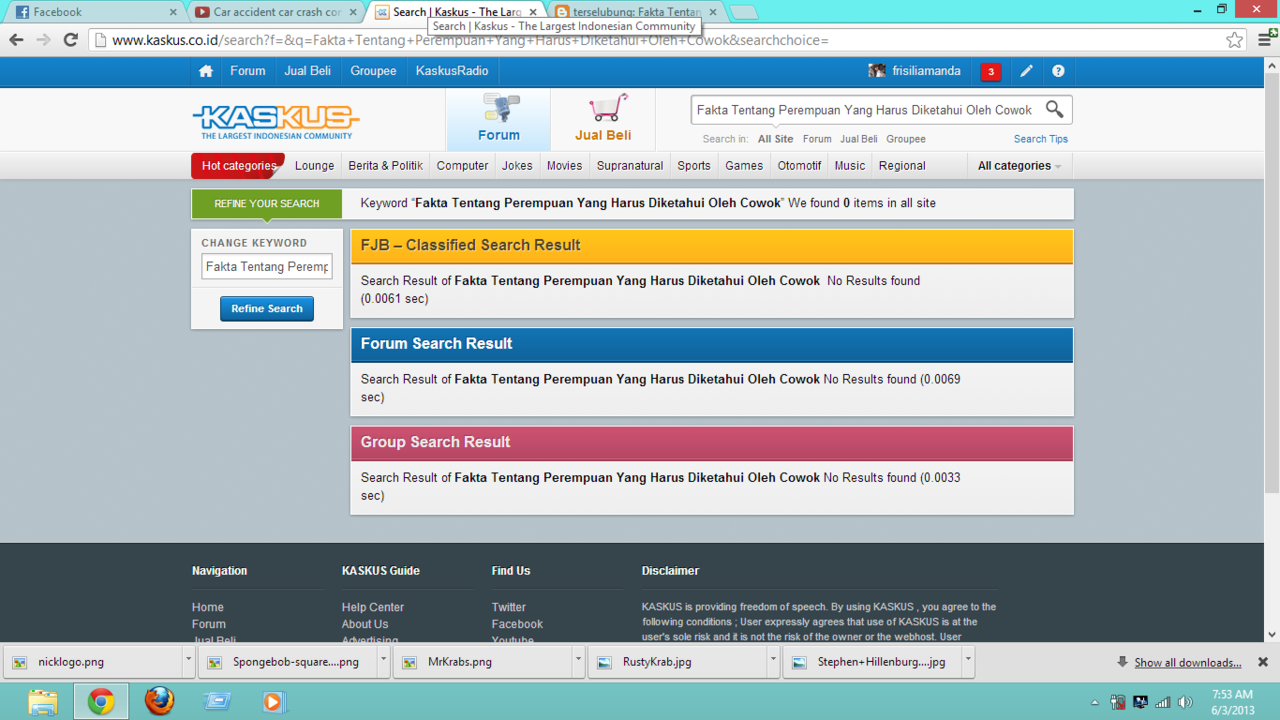Screen dimensions: 1280x720
Task: Open the Search Tips link
Action: click(x=1041, y=139)
